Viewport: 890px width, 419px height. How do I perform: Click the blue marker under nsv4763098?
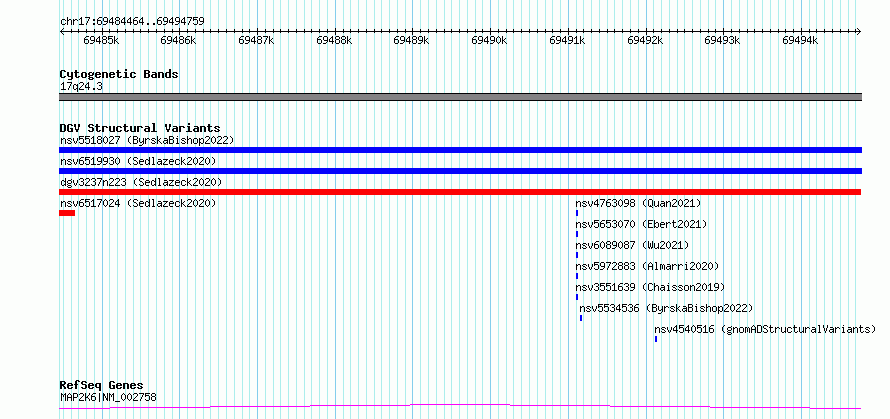pos(577,213)
